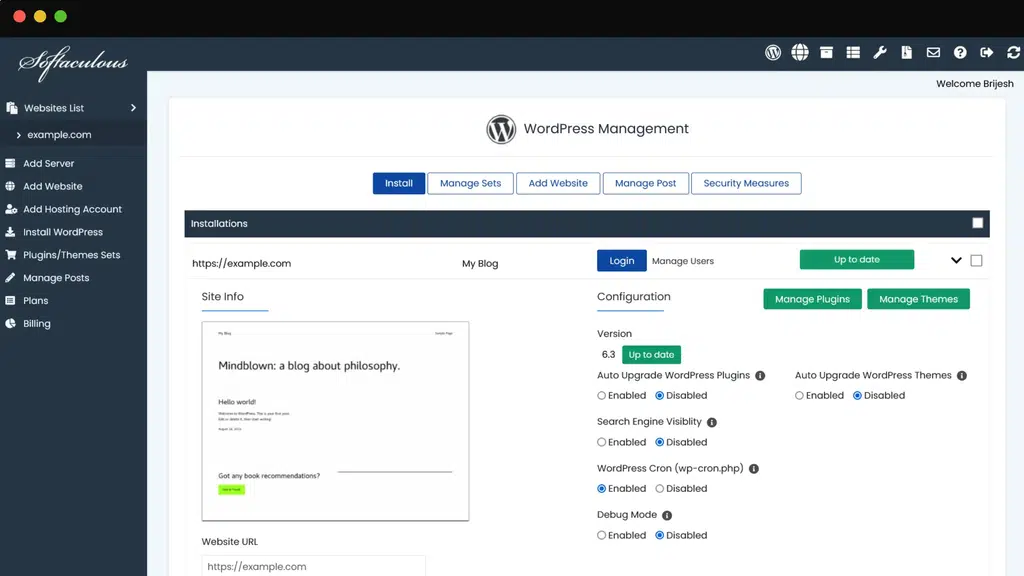Click the Add Server sidebar icon
1024x576 pixels.
(10, 163)
